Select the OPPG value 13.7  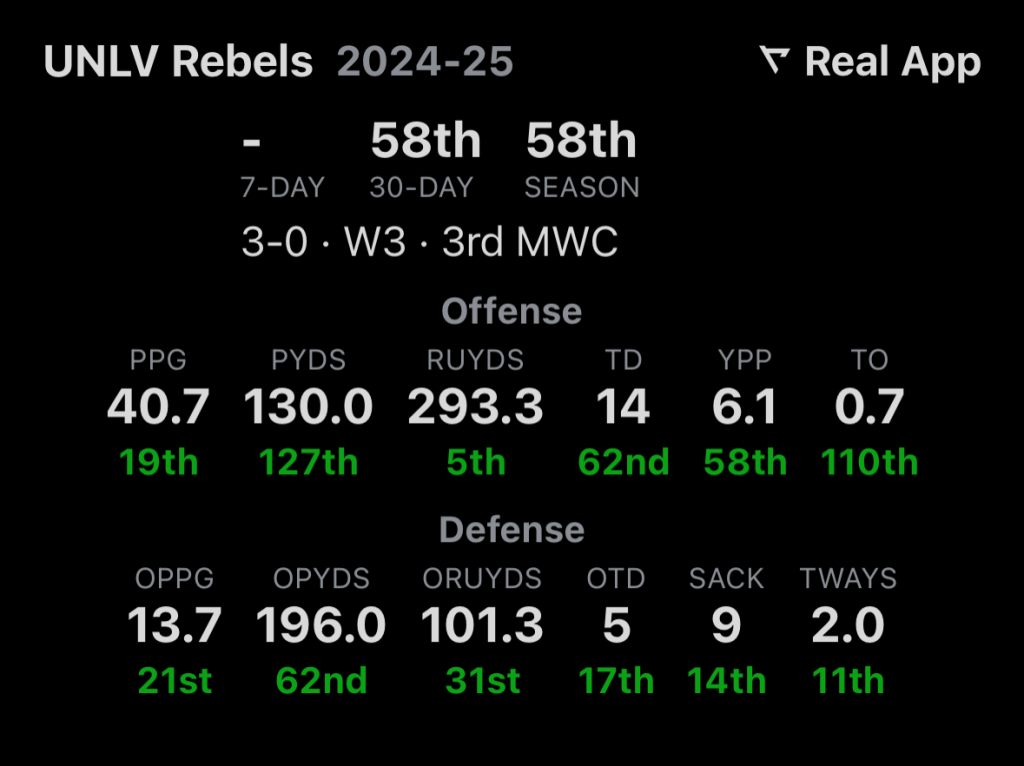click(x=174, y=626)
